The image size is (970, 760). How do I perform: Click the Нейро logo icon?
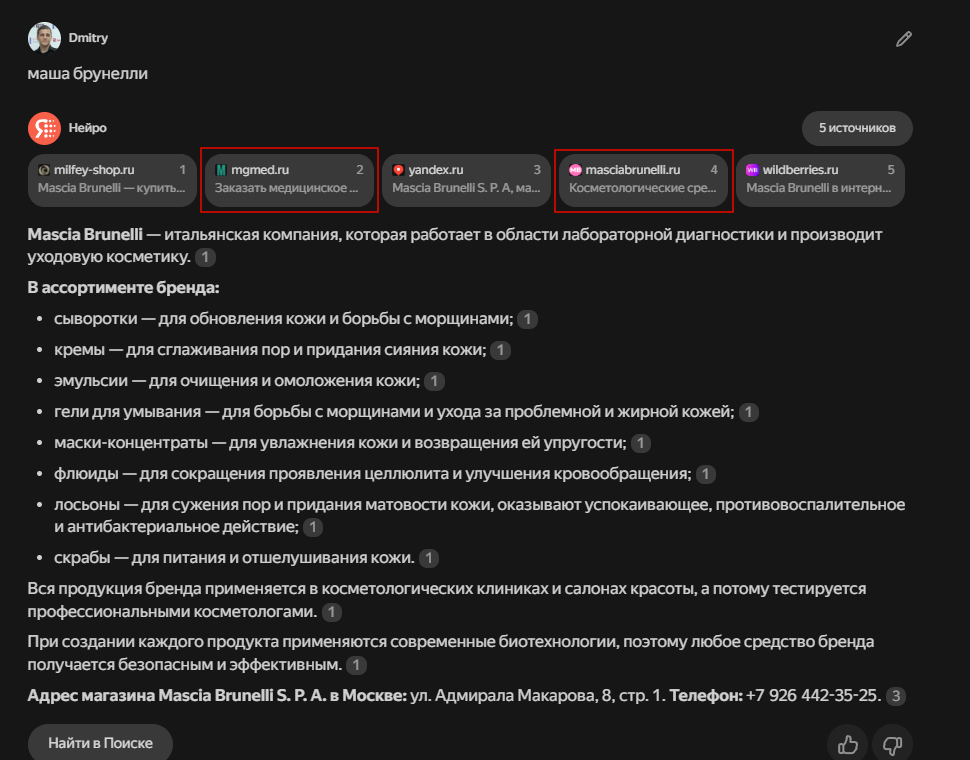[x=44, y=128]
